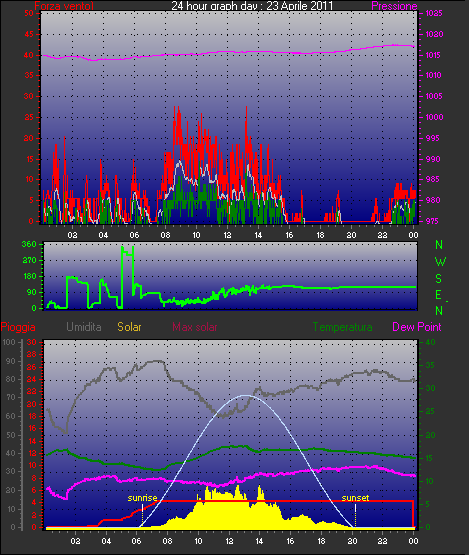The image size is (469, 555).
Task: Click the 'Solar' legend label
Action: coord(129,327)
